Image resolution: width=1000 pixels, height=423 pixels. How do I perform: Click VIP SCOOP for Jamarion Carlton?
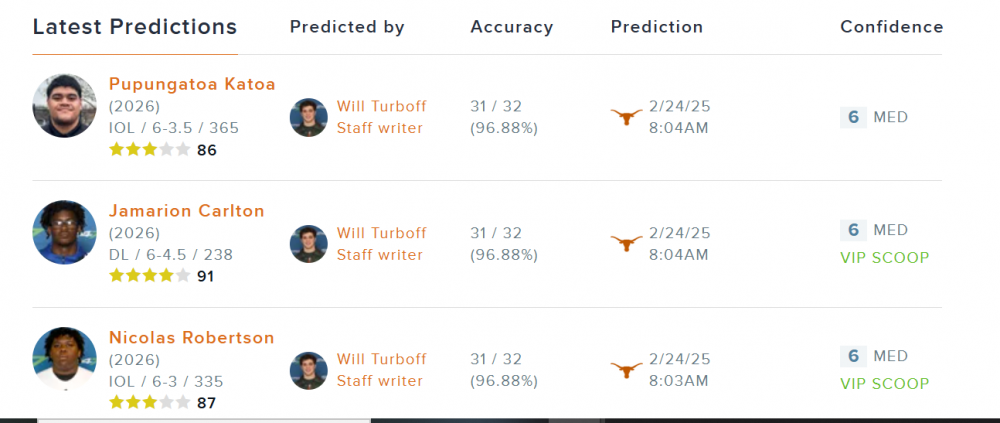[884, 258]
